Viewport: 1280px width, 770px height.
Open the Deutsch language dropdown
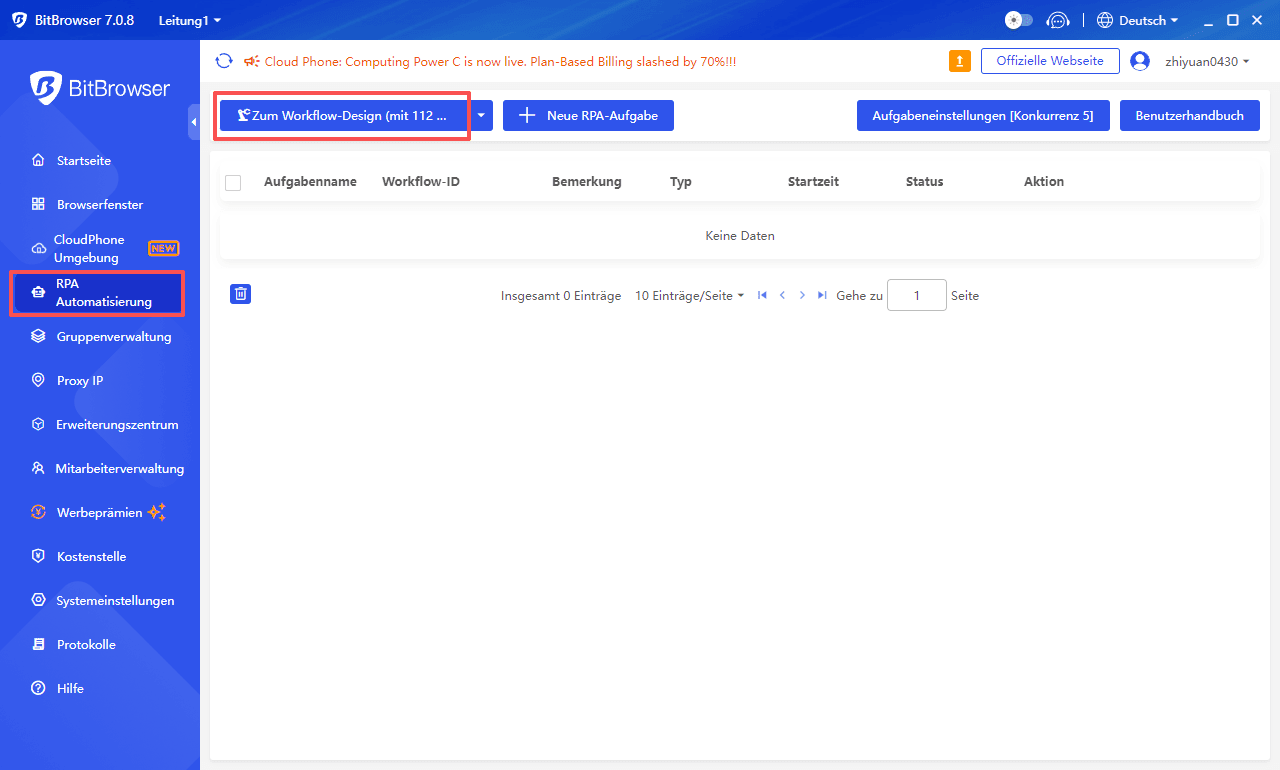pos(1137,20)
